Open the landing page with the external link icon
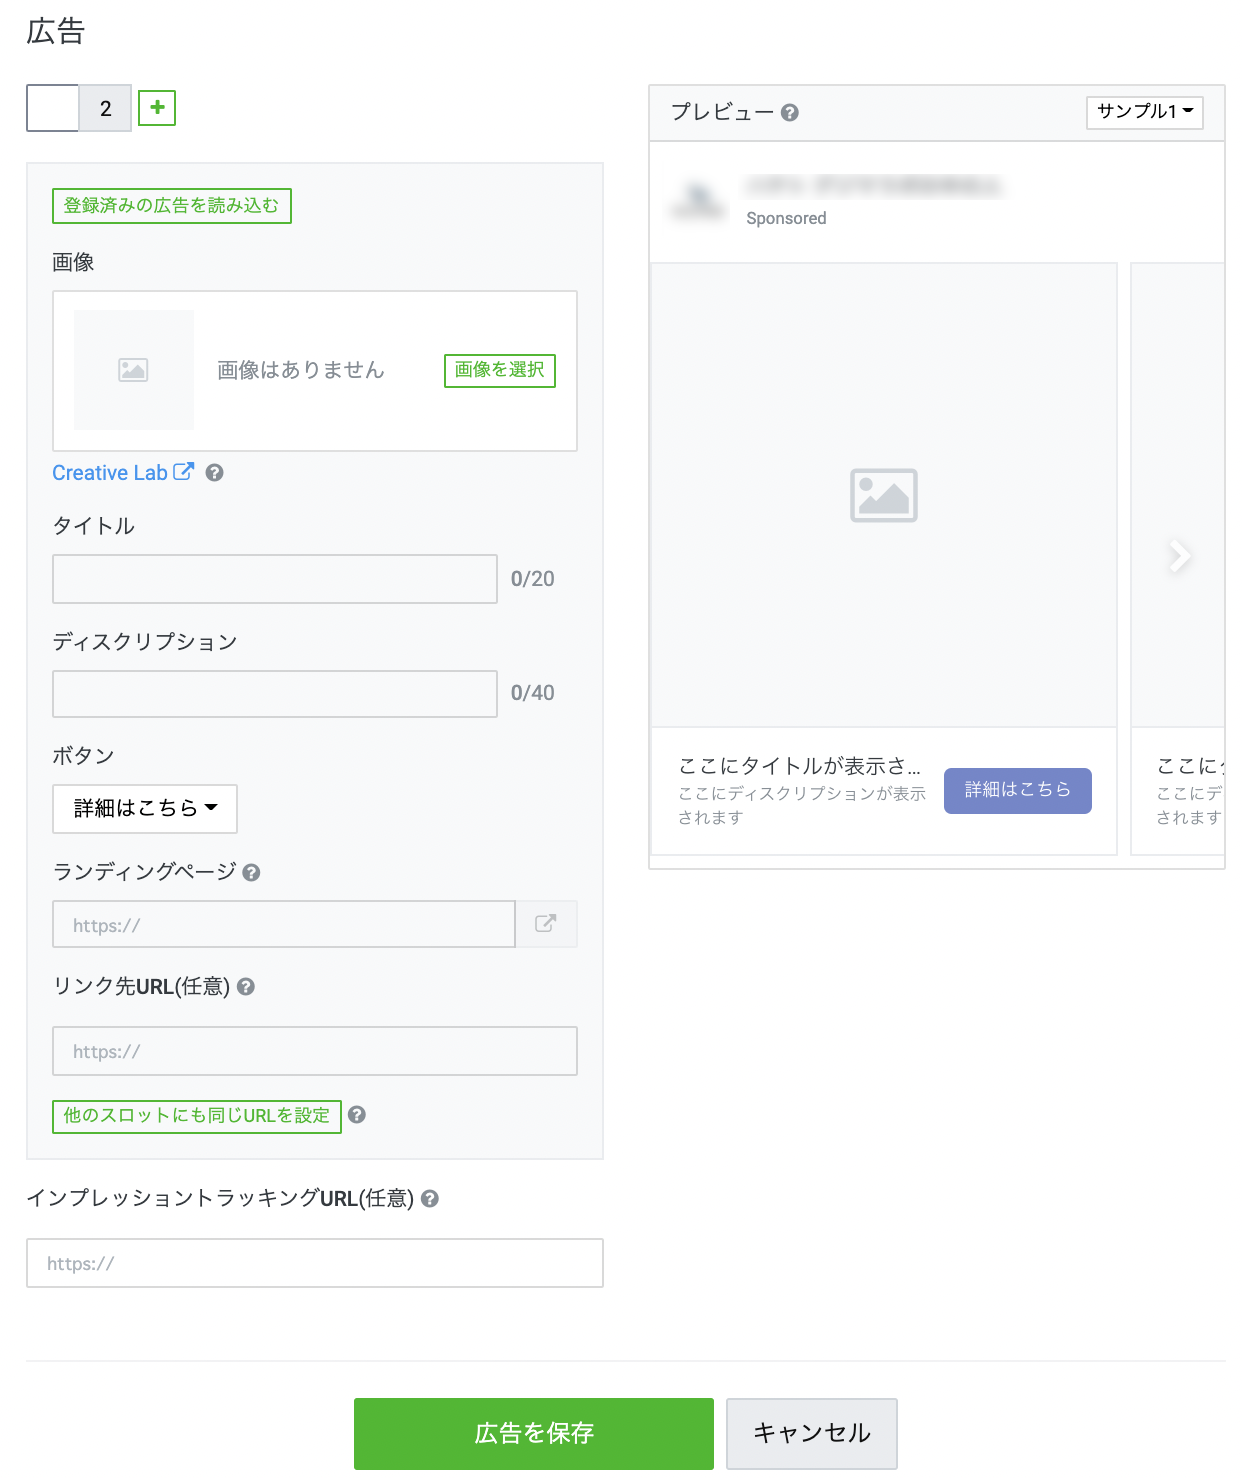 coord(546,924)
